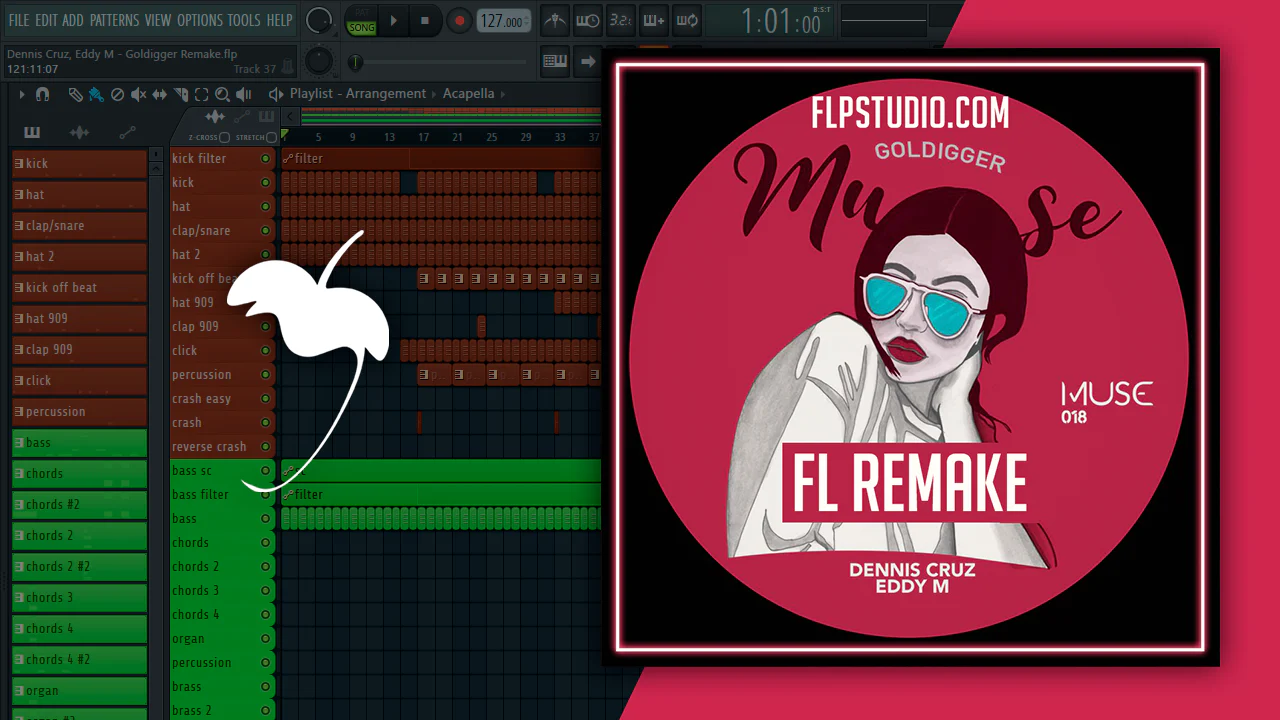Mute the brass track

pyautogui.click(x=266, y=686)
